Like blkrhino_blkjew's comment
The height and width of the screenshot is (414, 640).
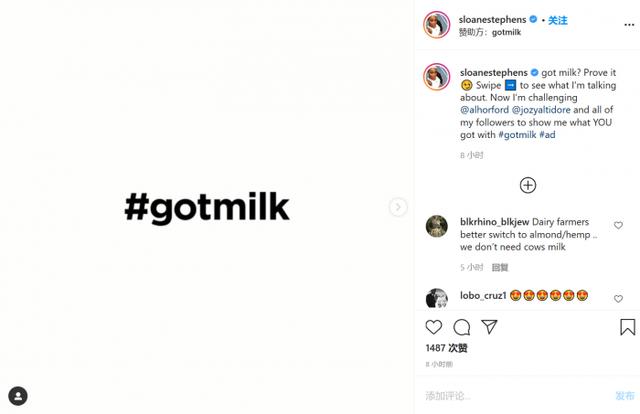[x=619, y=226]
